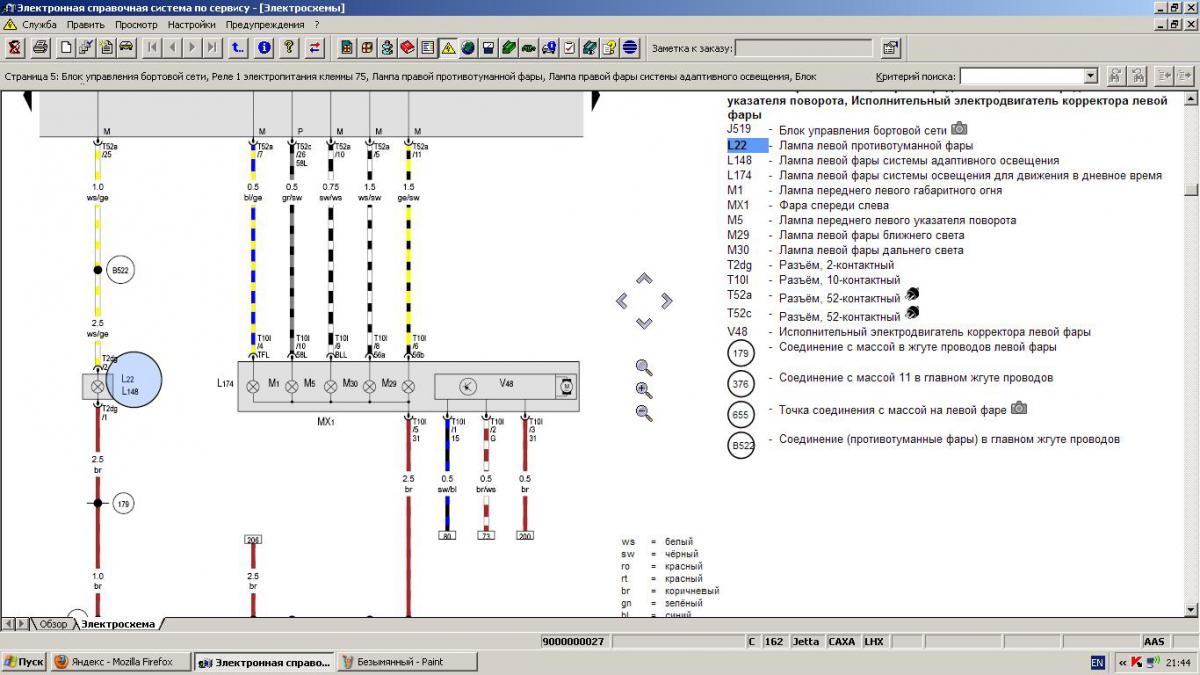
Task: Switch to Яндекс Mozilla Firefox taskbar window
Action: [x=121, y=662]
